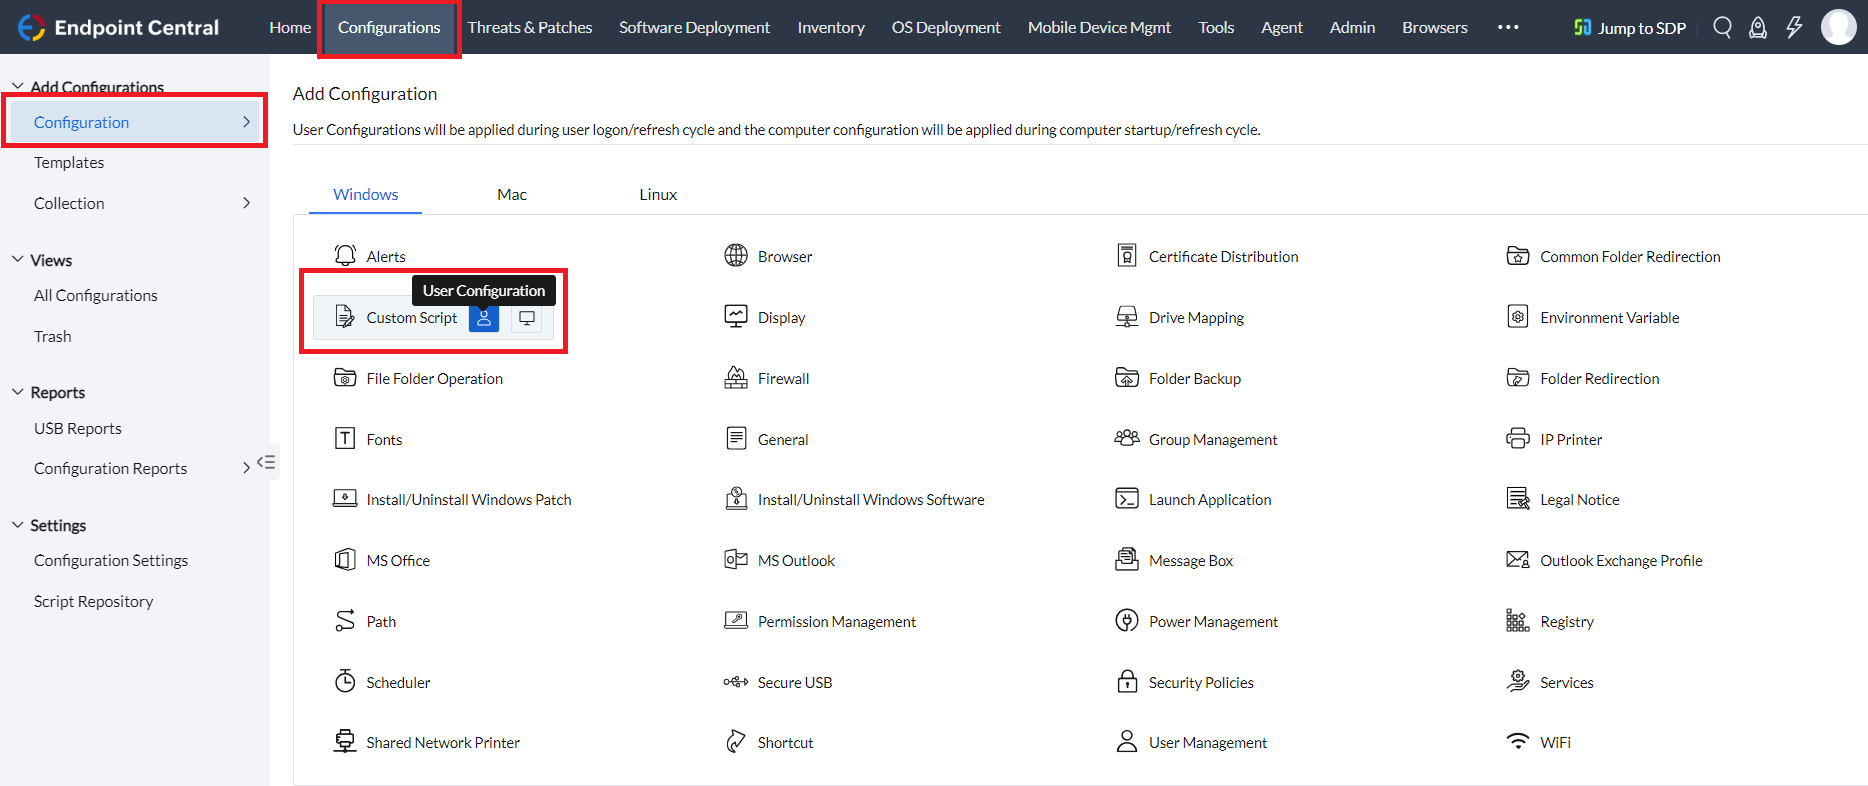Open the Secure USB icon
The width and height of the screenshot is (1868, 786).
736,682
